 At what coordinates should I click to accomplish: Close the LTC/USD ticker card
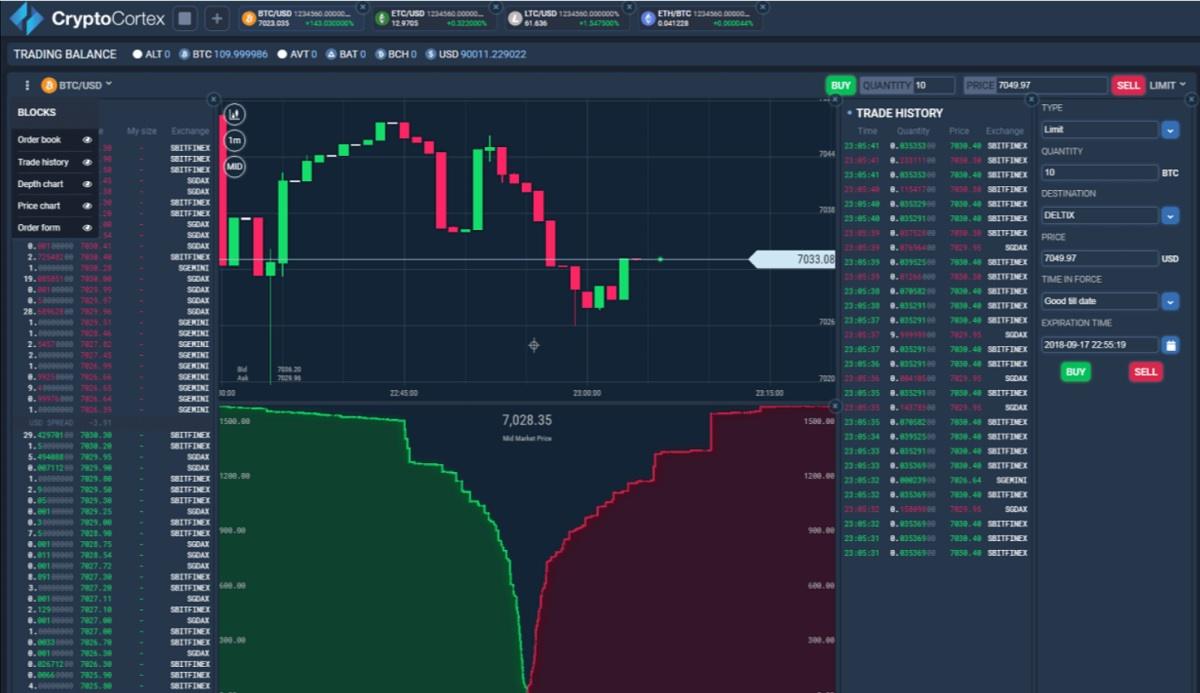pos(628,6)
